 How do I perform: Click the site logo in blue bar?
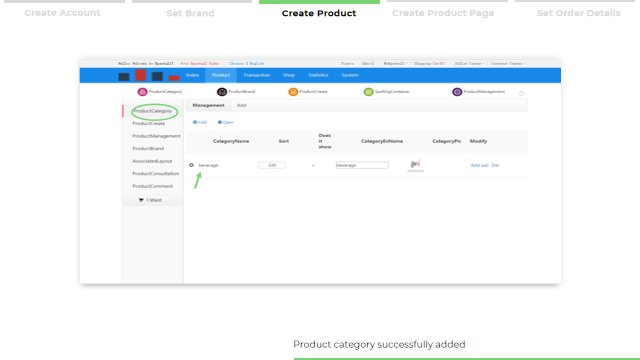[x=149, y=76]
